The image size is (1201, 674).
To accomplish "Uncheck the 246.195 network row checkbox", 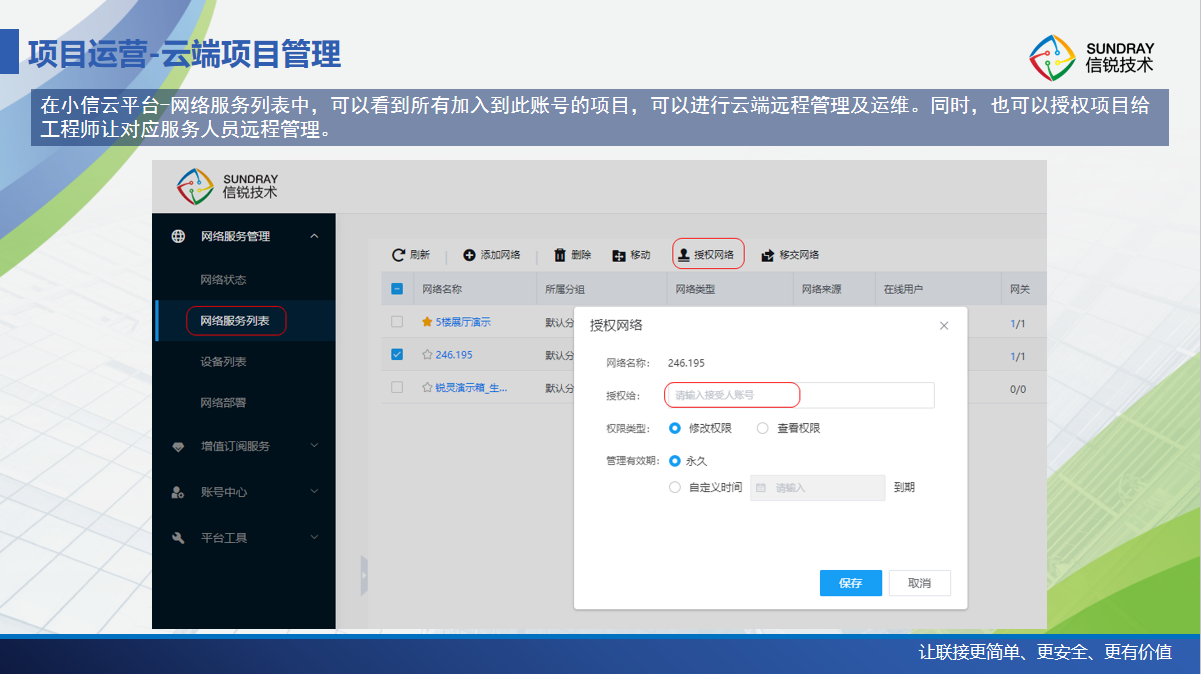I will (397, 354).
